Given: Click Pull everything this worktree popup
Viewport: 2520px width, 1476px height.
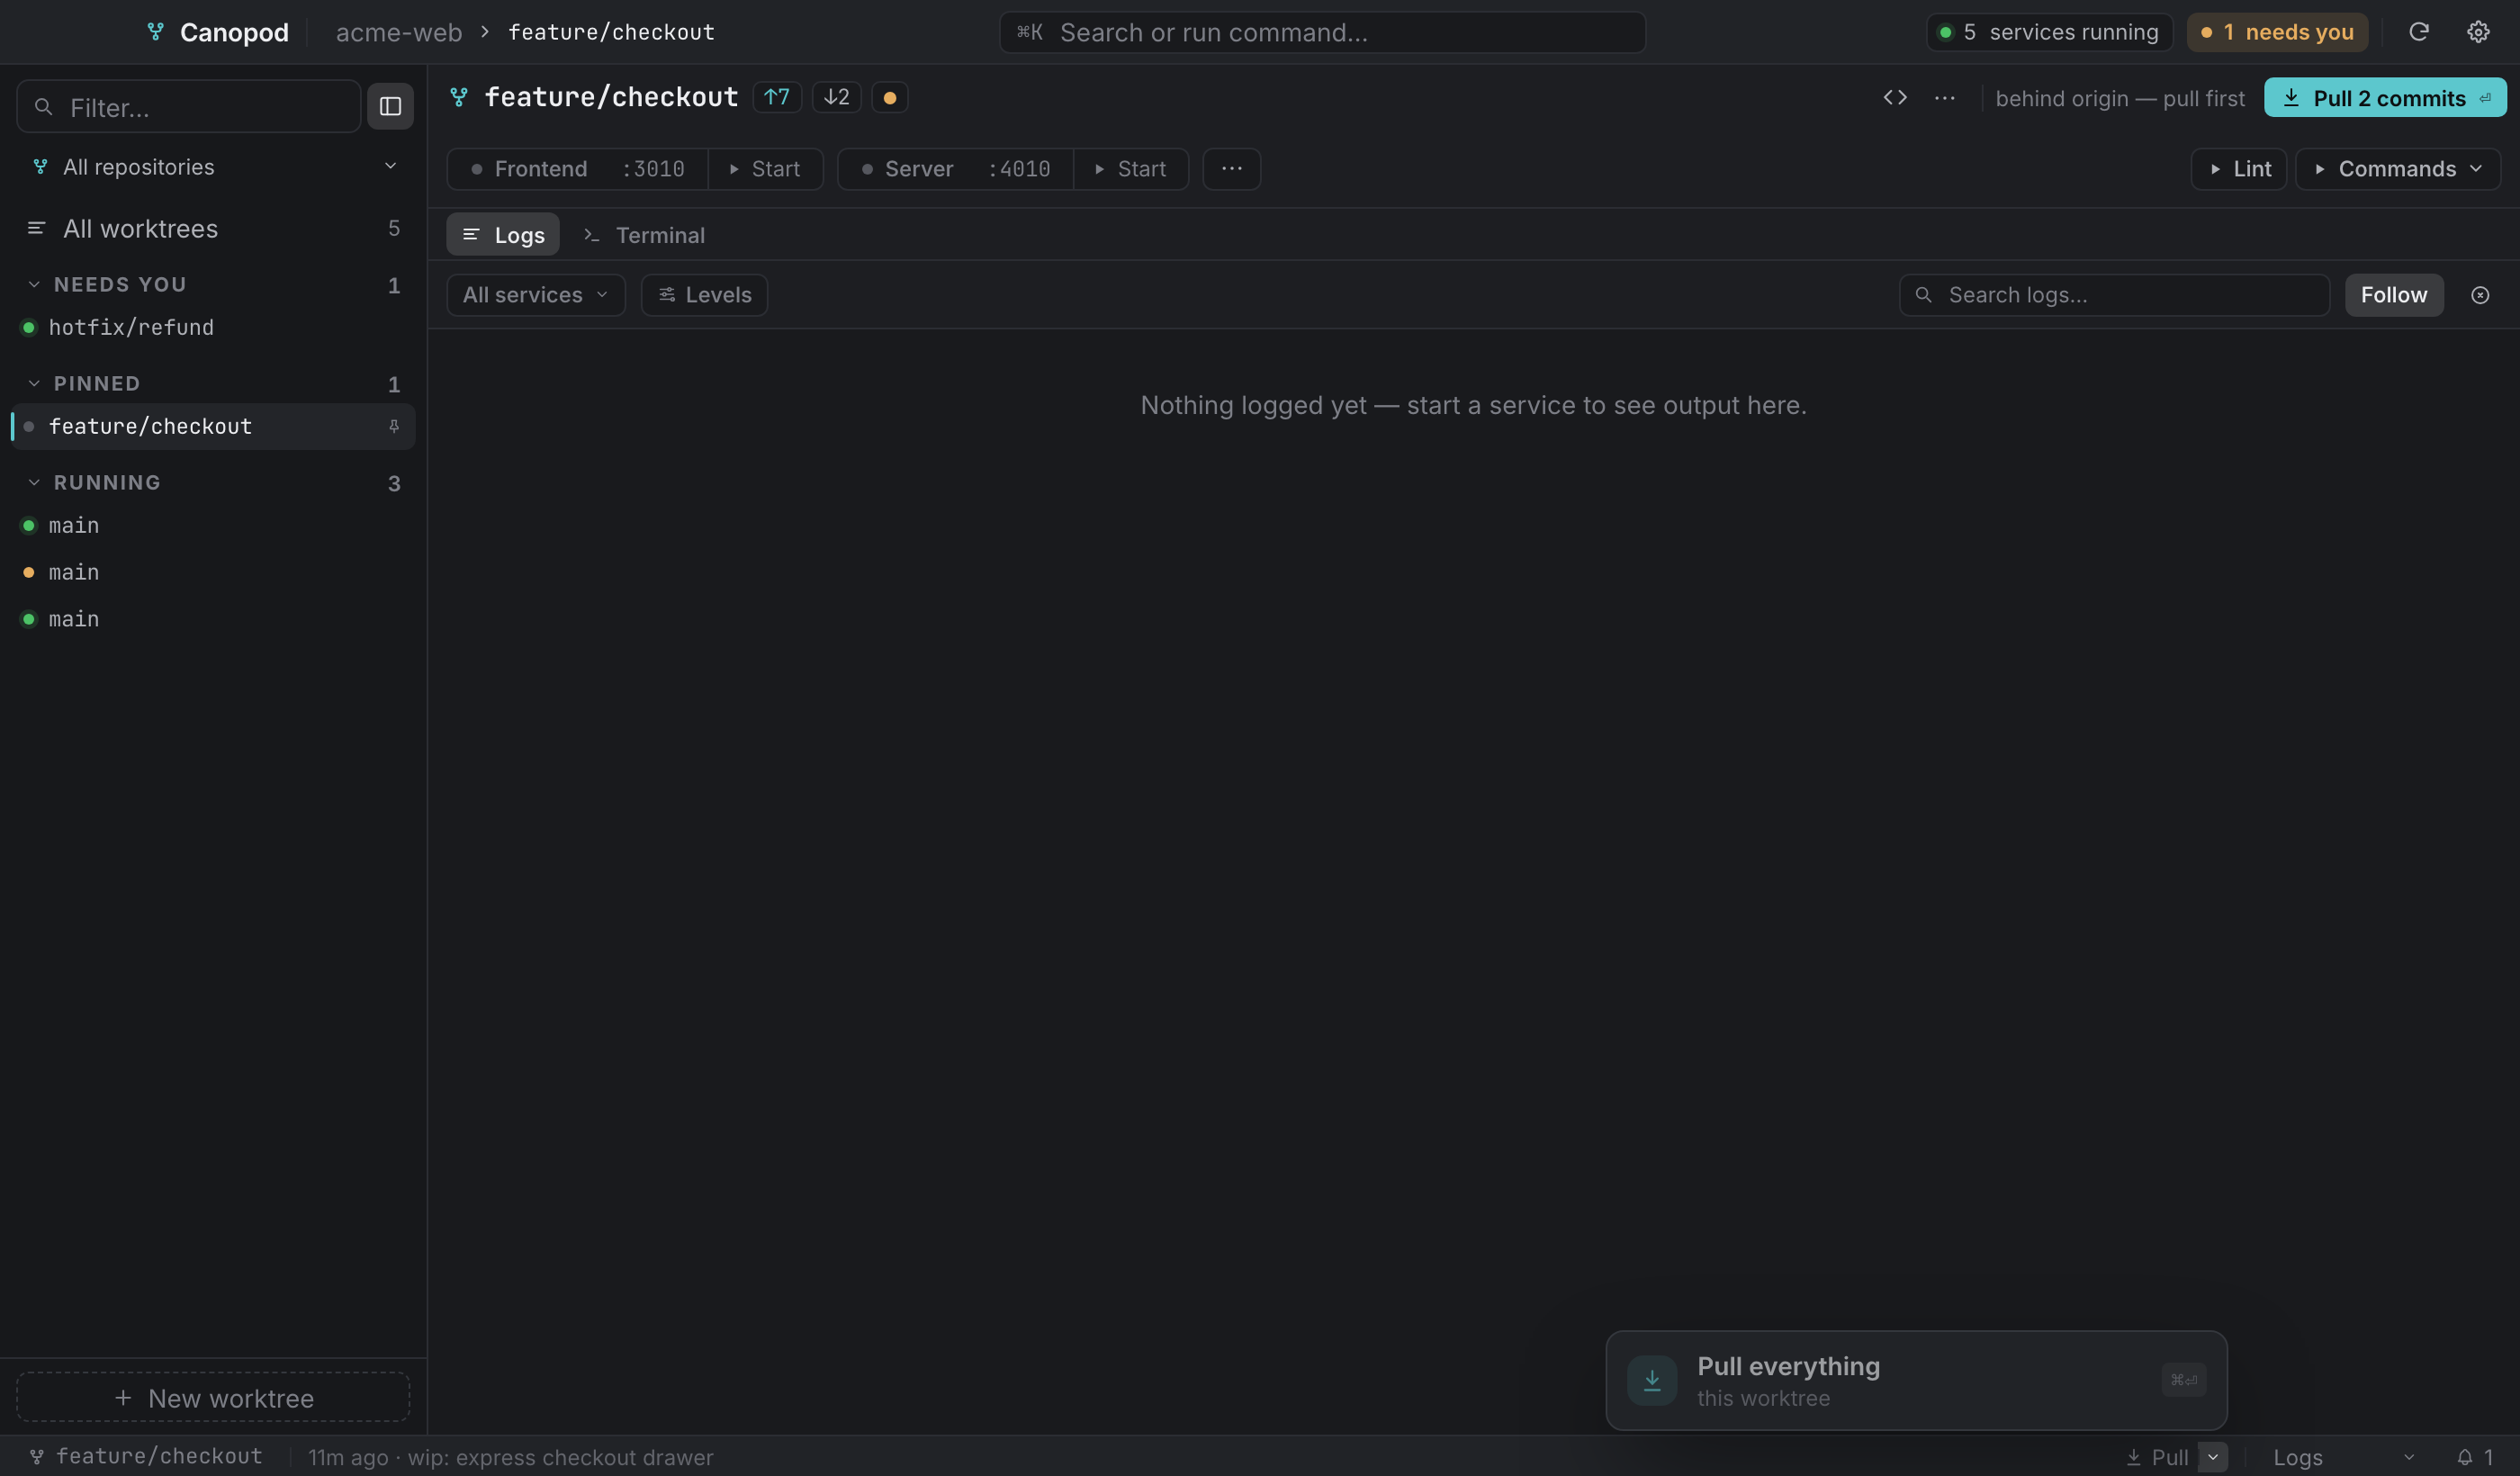Looking at the screenshot, I should click(1916, 1380).
